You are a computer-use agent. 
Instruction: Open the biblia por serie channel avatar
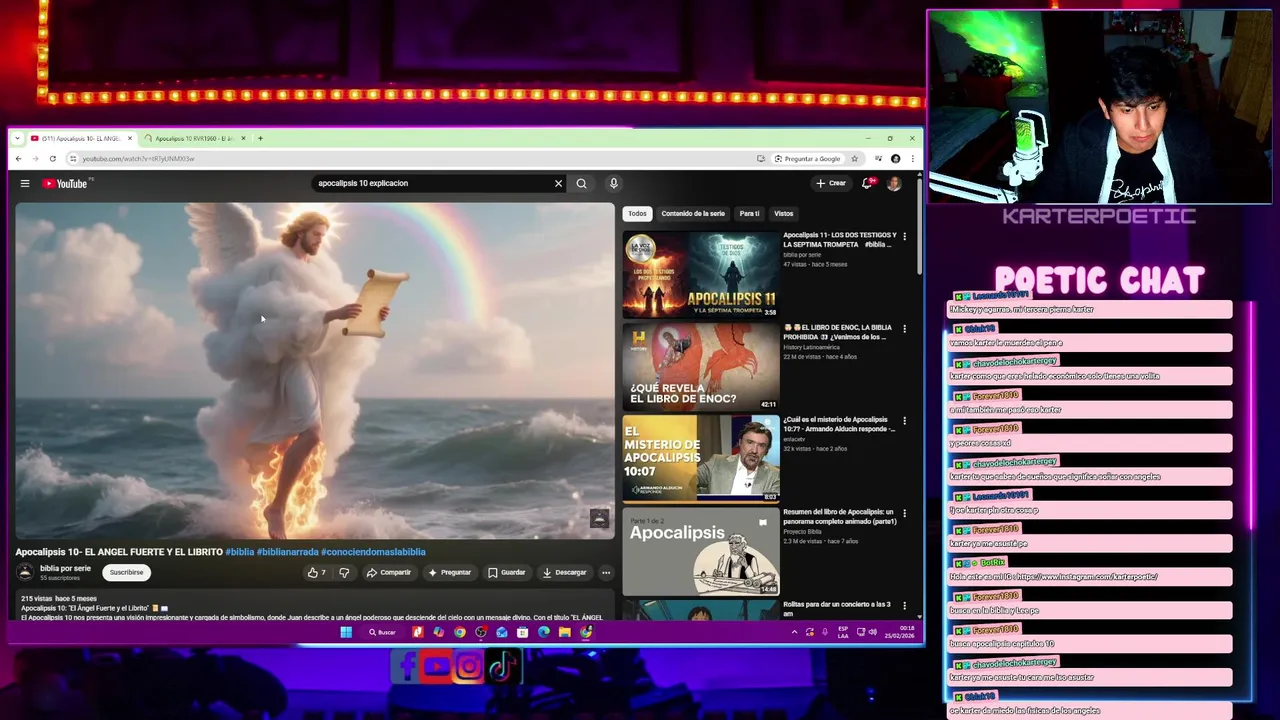point(25,572)
